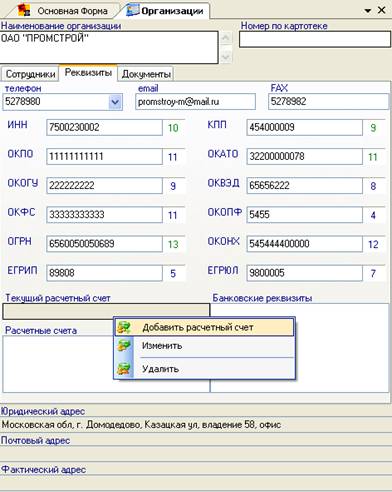Click ЕГРИП digit counter 5
This screenshot has height=492, width=392.
pos(173,274)
